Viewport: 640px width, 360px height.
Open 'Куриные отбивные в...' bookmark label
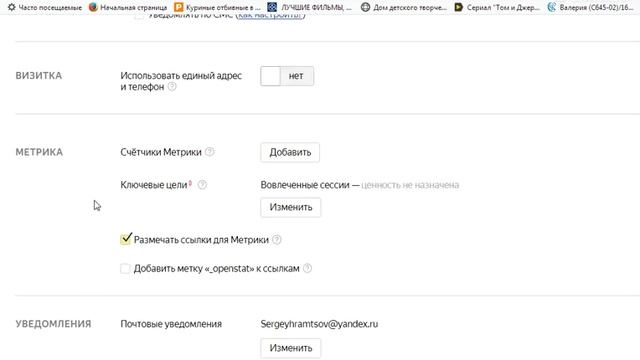coord(223,7)
